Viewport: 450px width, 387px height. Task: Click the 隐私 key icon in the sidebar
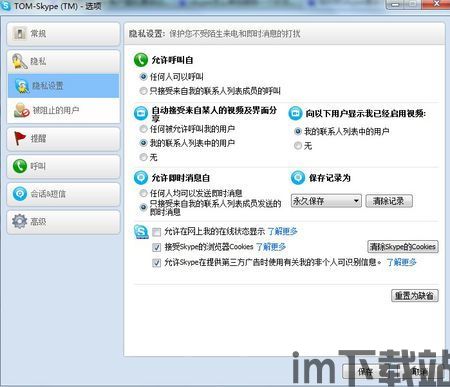(20, 61)
